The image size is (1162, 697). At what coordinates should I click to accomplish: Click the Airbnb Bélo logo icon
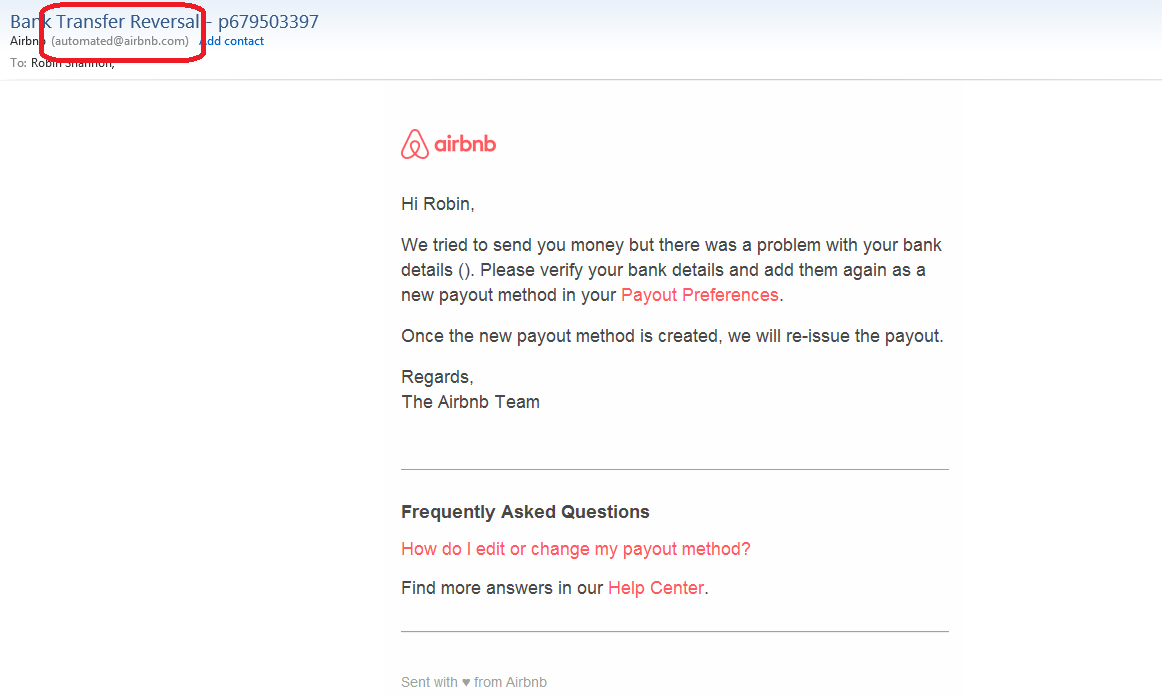415,145
